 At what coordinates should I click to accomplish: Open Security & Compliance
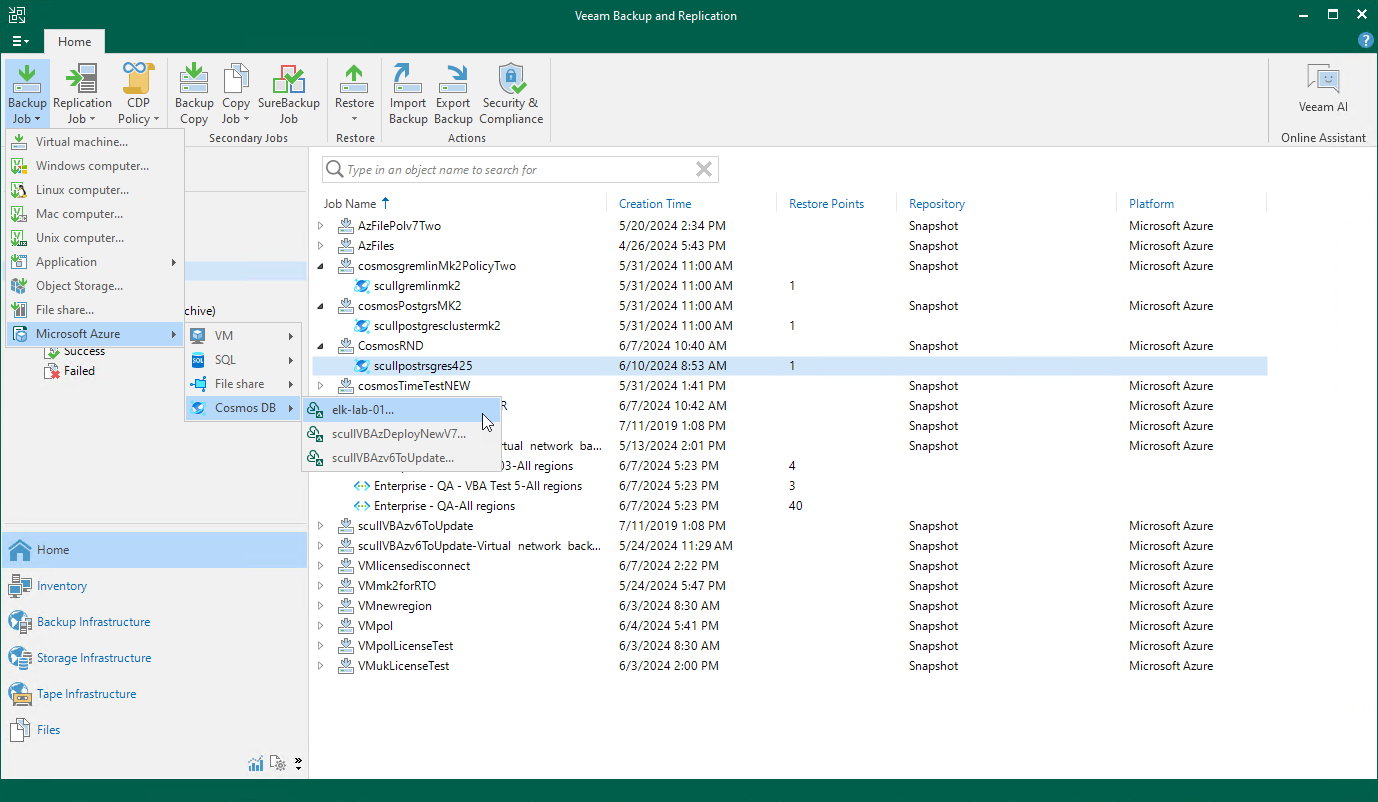click(511, 93)
